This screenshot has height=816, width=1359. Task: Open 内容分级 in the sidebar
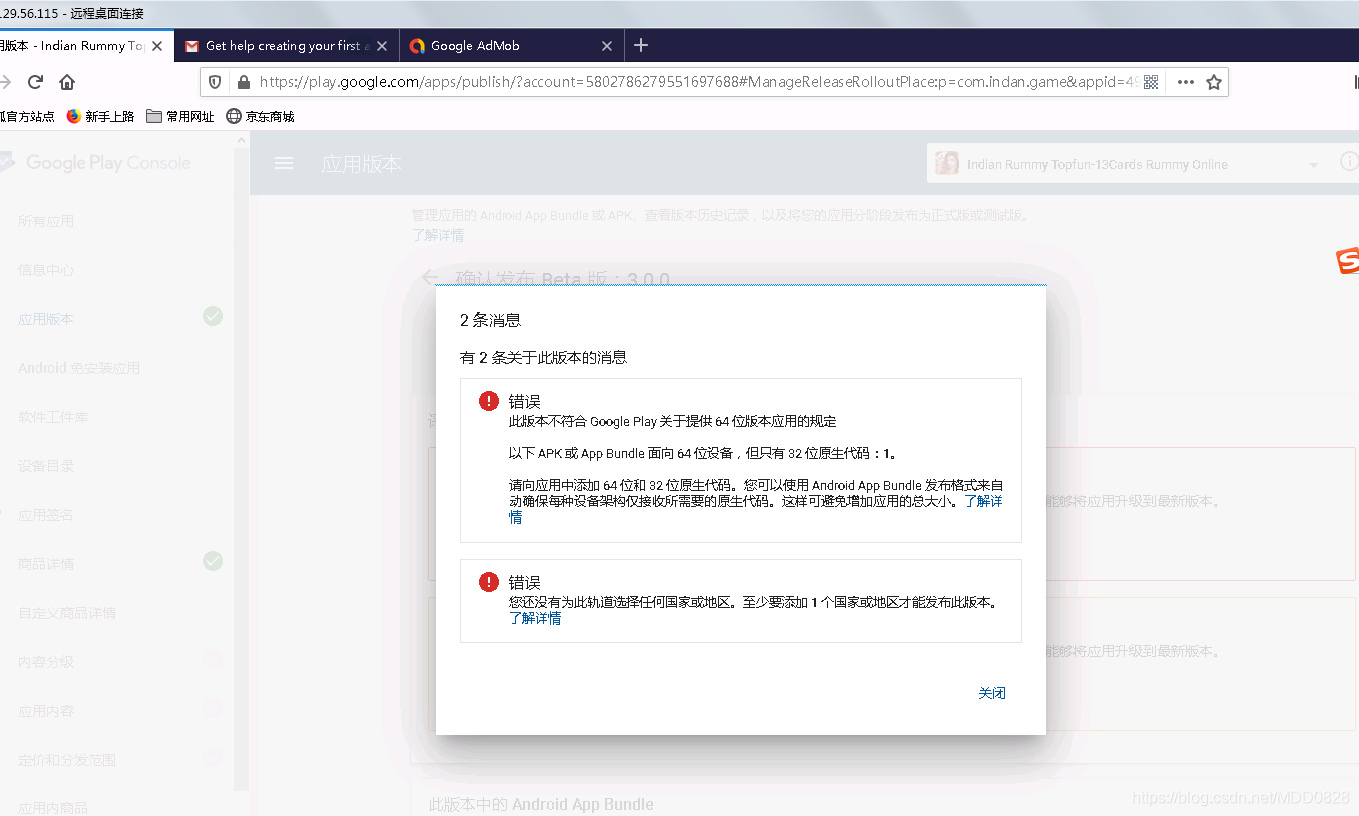[x=46, y=662]
